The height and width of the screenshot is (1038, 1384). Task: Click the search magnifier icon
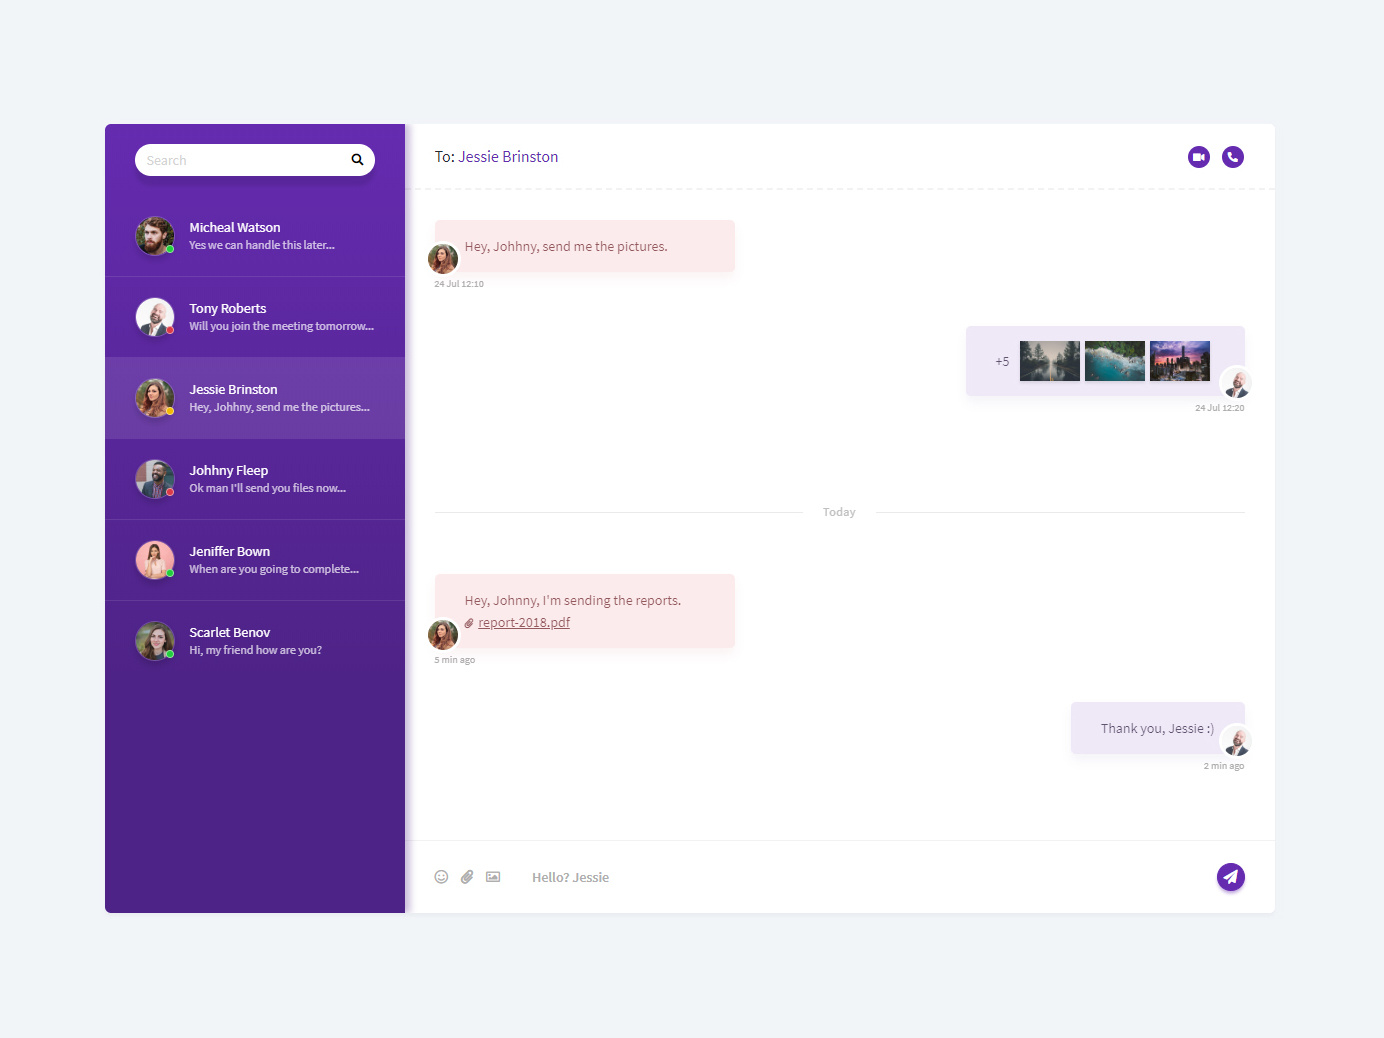coord(357,159)
